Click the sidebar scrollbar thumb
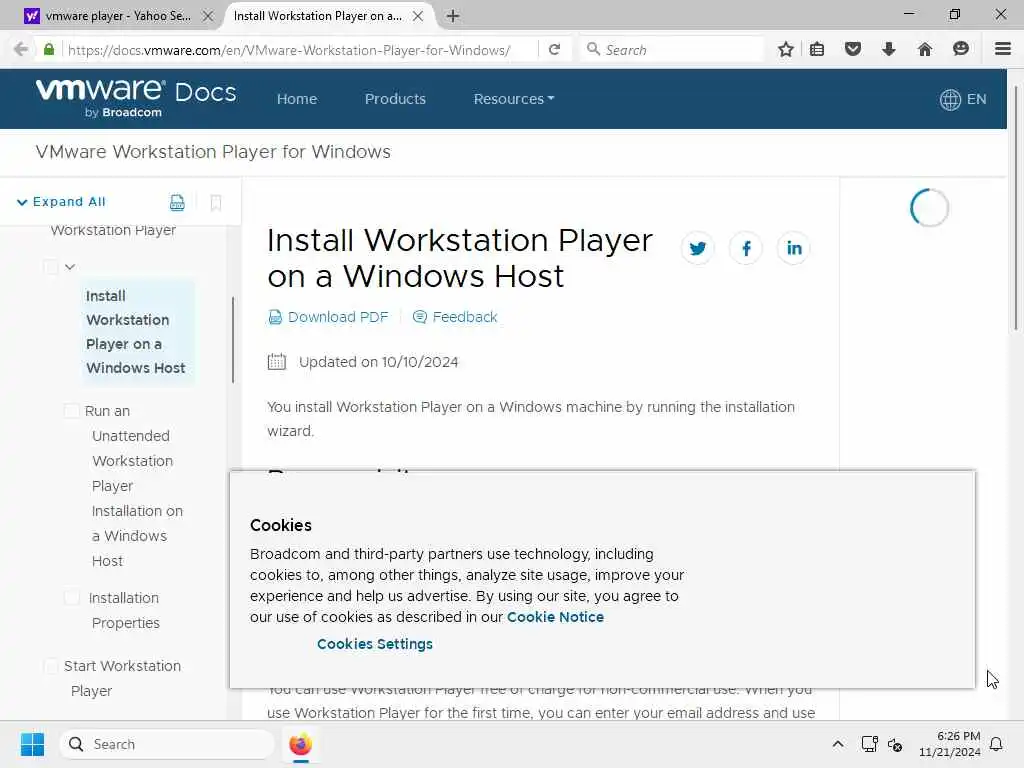This screenshot has width=1024, height=768. coord(233,340)
